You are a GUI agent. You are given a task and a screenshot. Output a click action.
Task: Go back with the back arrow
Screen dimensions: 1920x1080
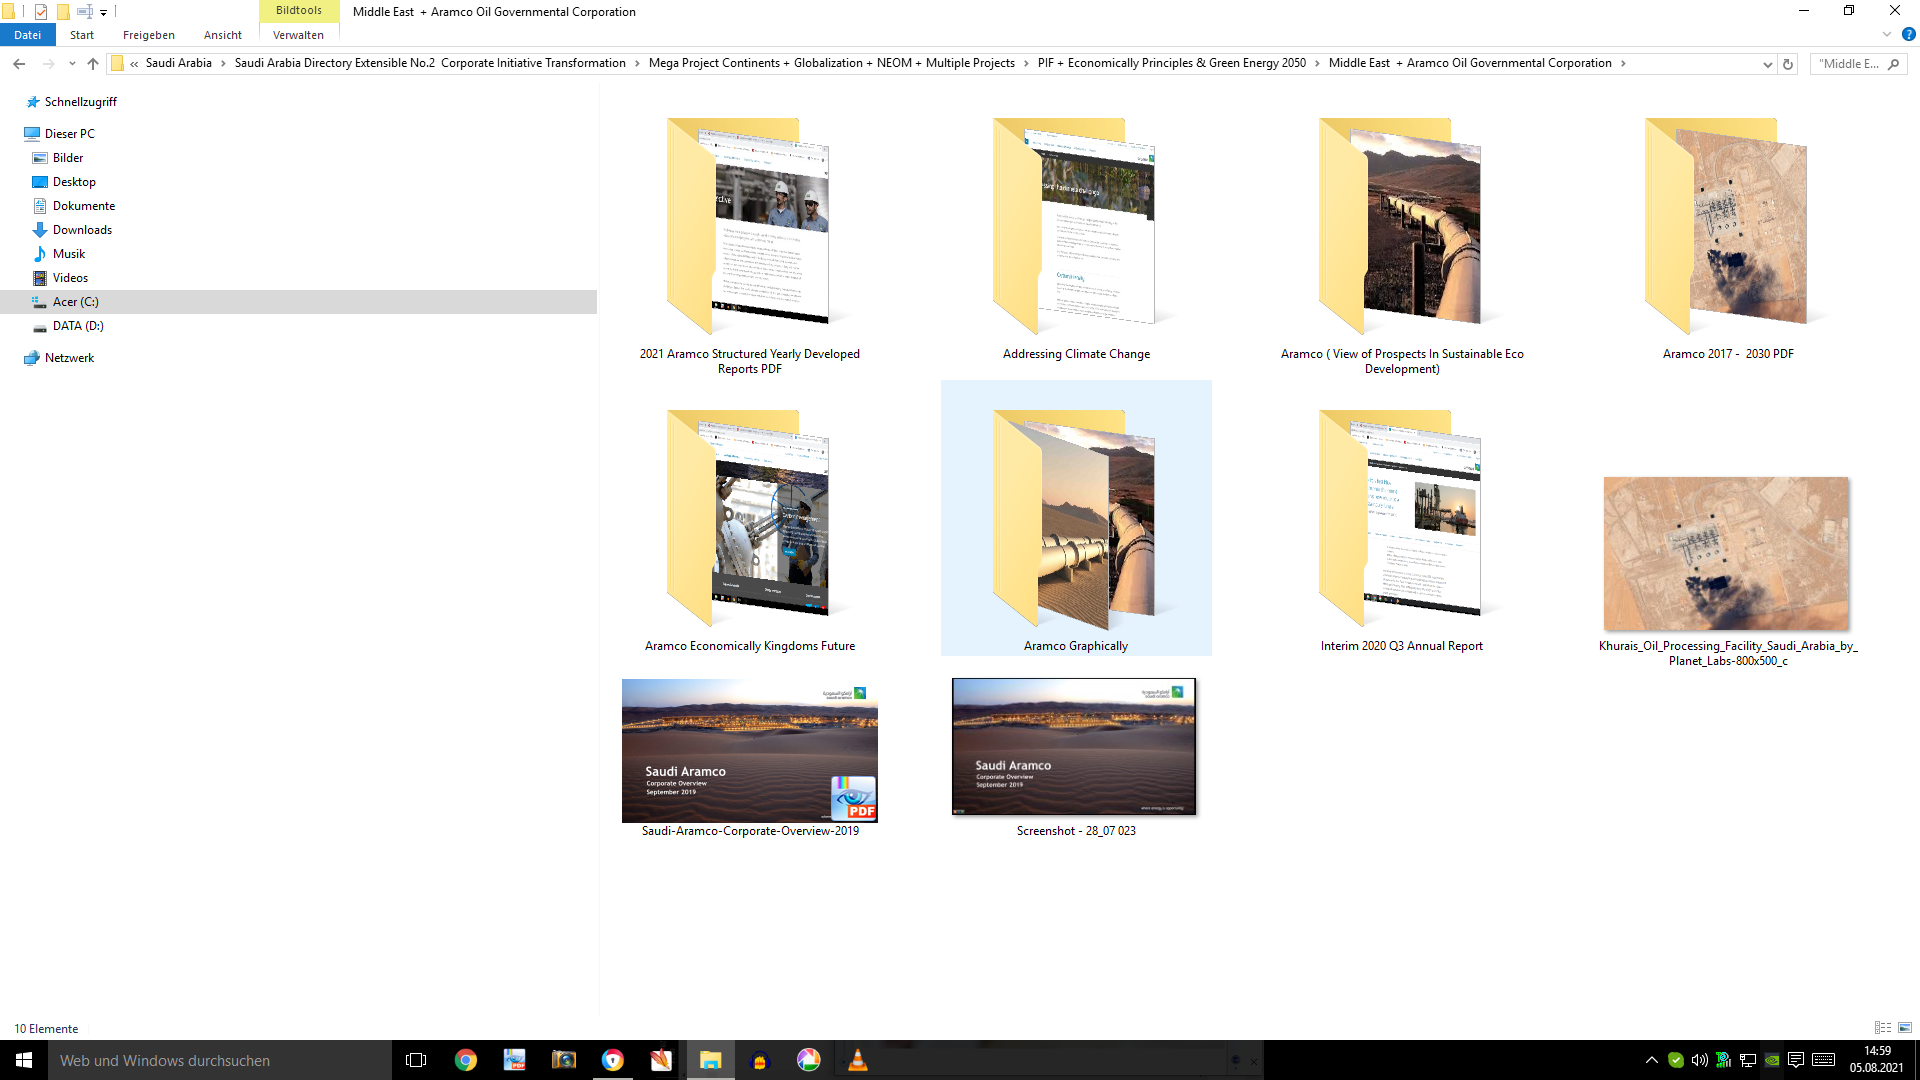coord(19,64)
